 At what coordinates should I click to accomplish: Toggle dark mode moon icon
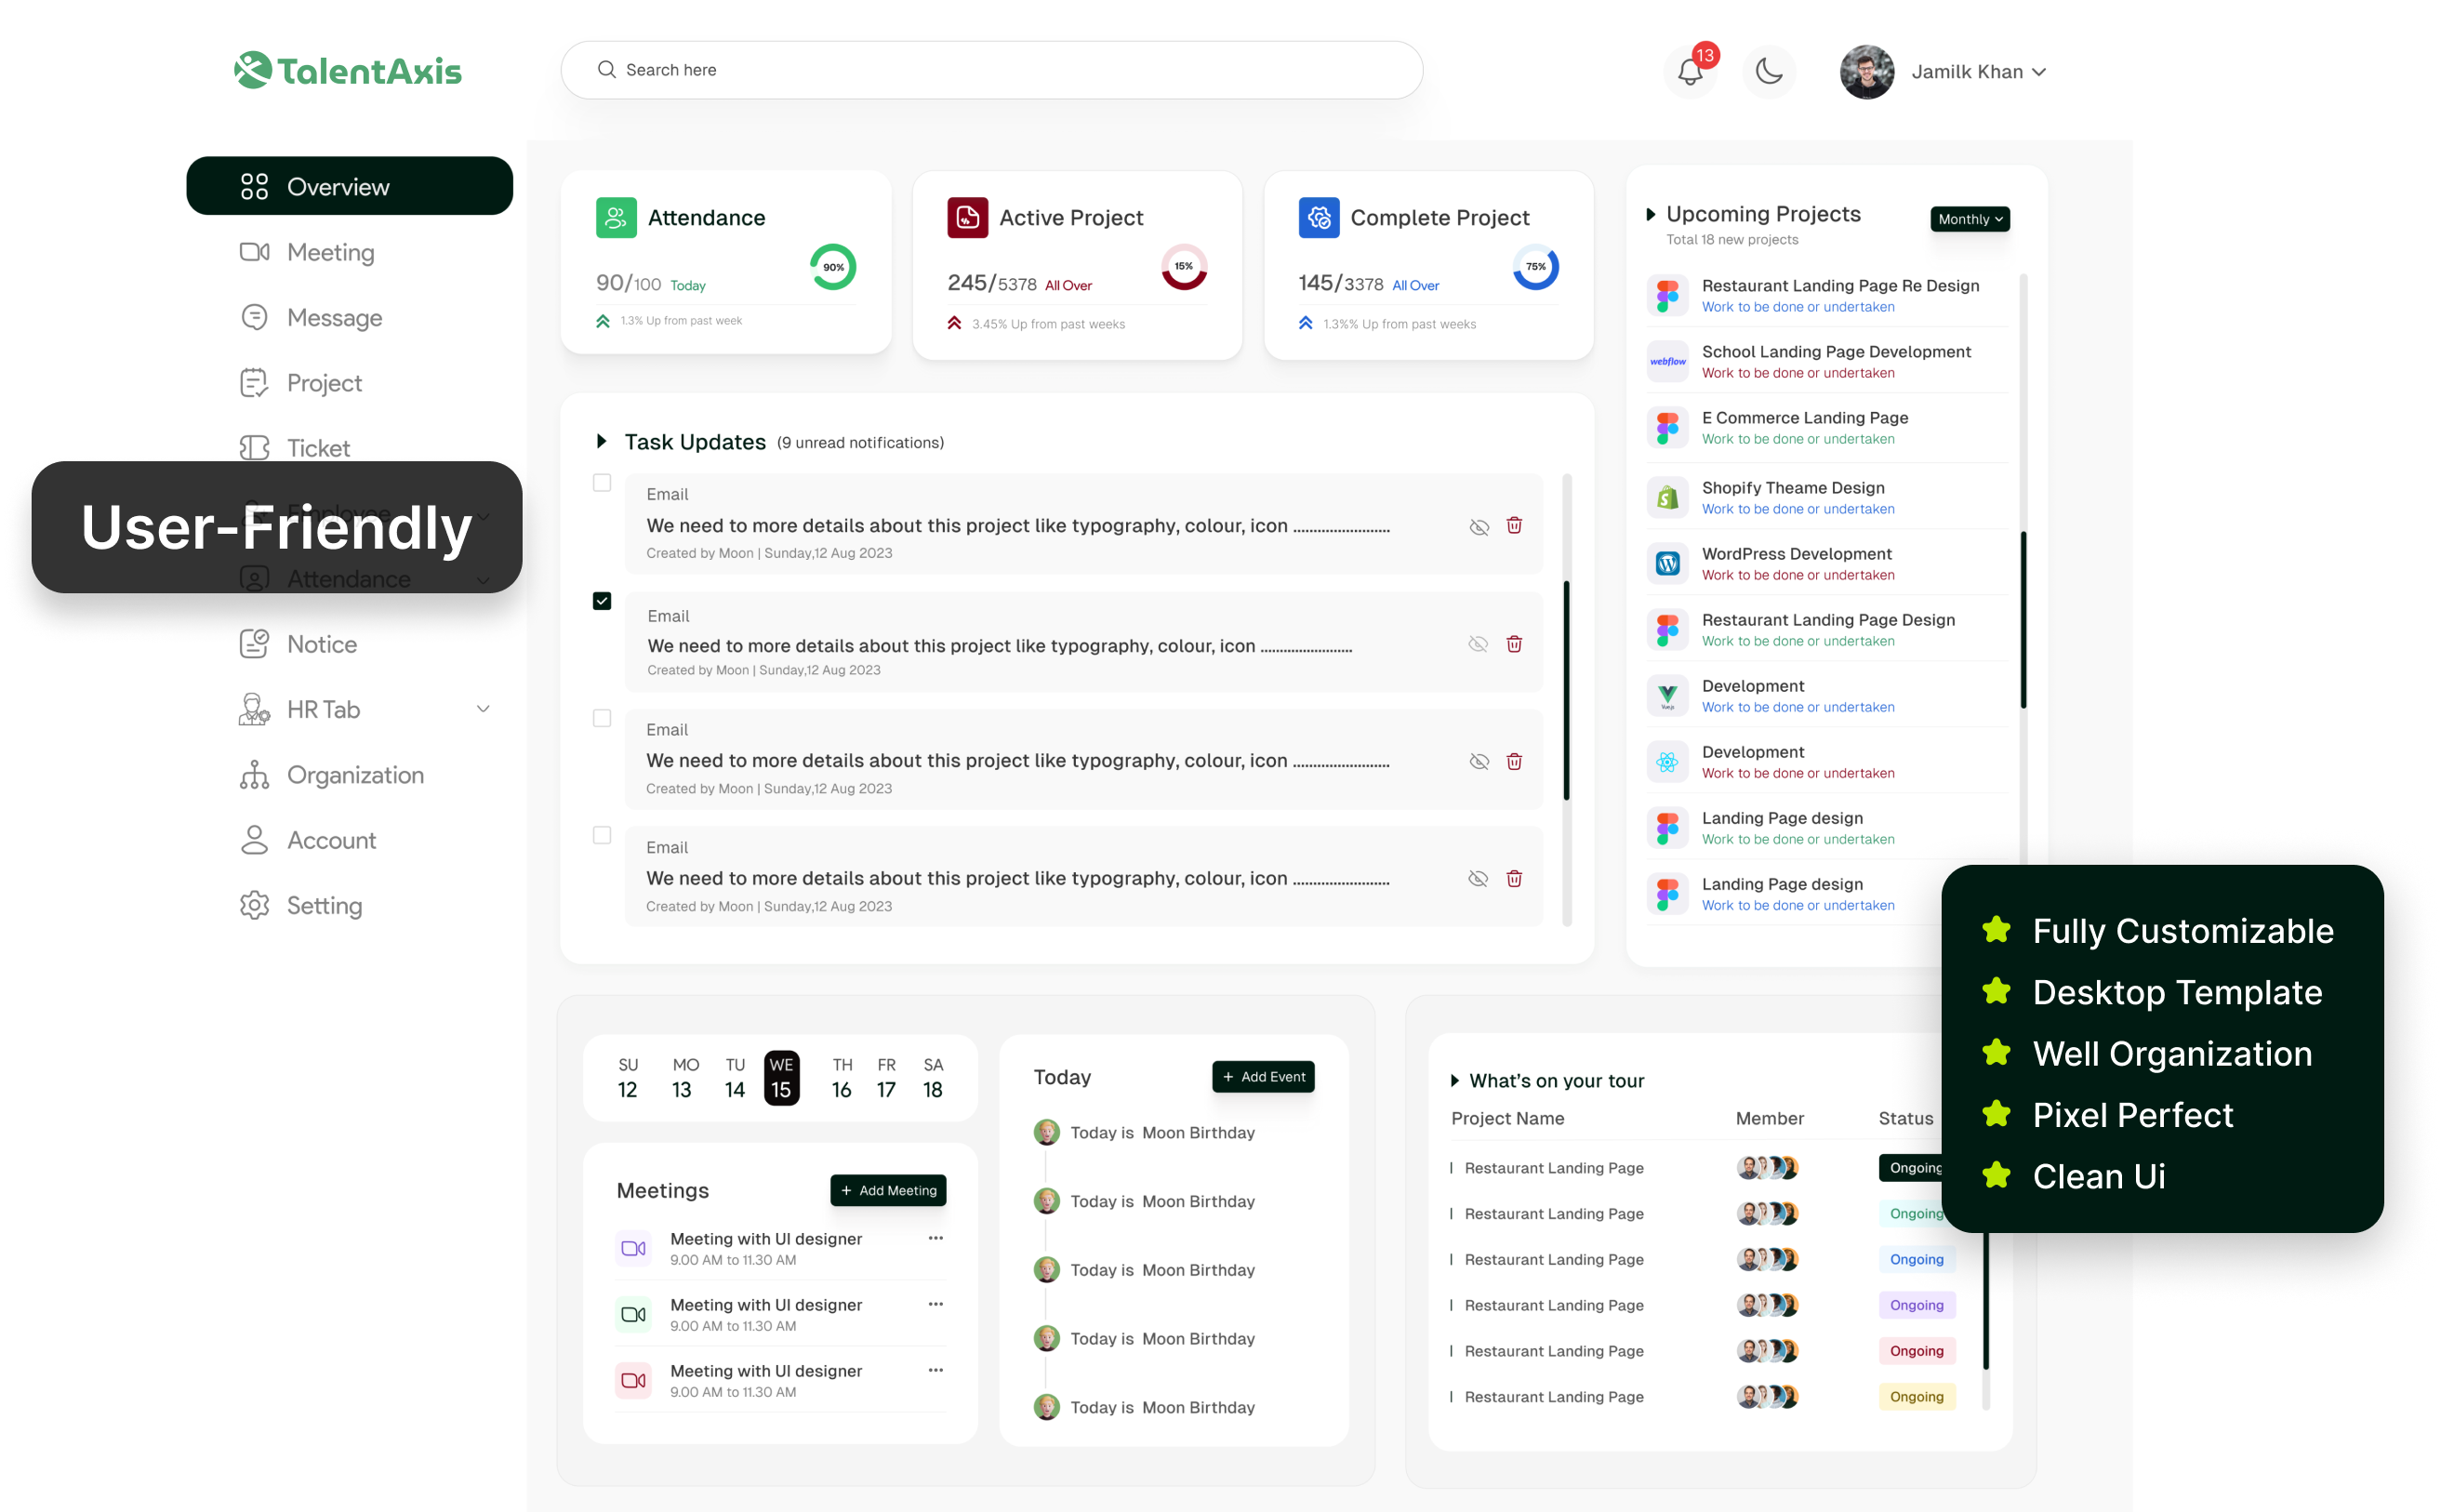[1768, 72]
